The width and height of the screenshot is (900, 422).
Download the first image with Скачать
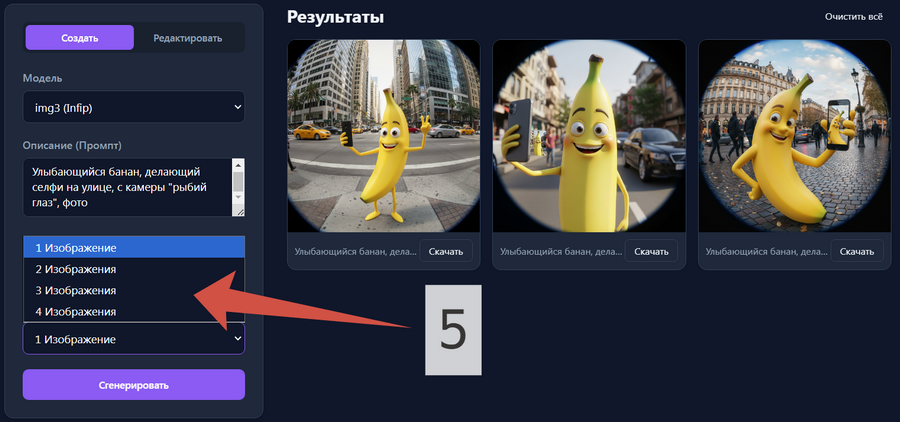(x=446, y=252)
